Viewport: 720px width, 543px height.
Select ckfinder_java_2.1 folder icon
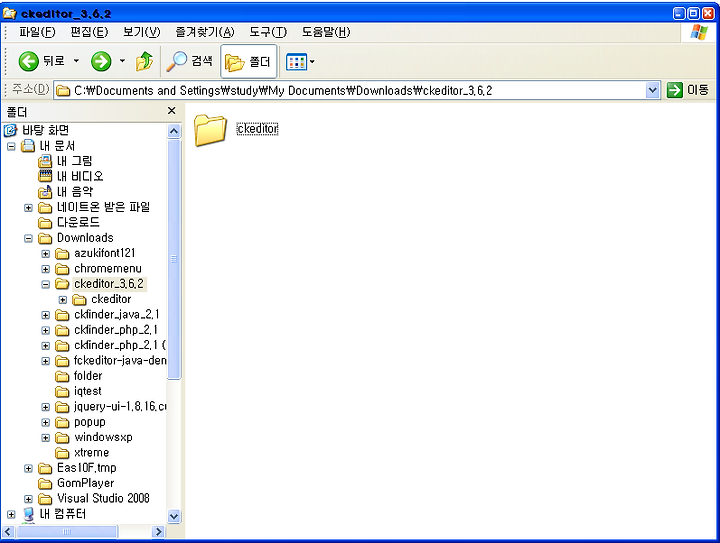pos(62,315)
